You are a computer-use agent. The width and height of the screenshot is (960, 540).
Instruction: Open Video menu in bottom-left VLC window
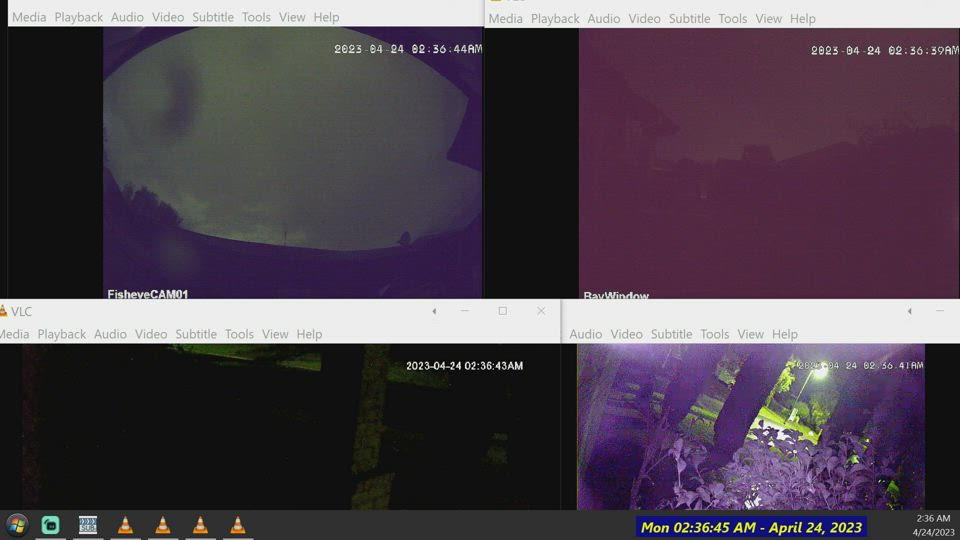click(x=151, y=334)
